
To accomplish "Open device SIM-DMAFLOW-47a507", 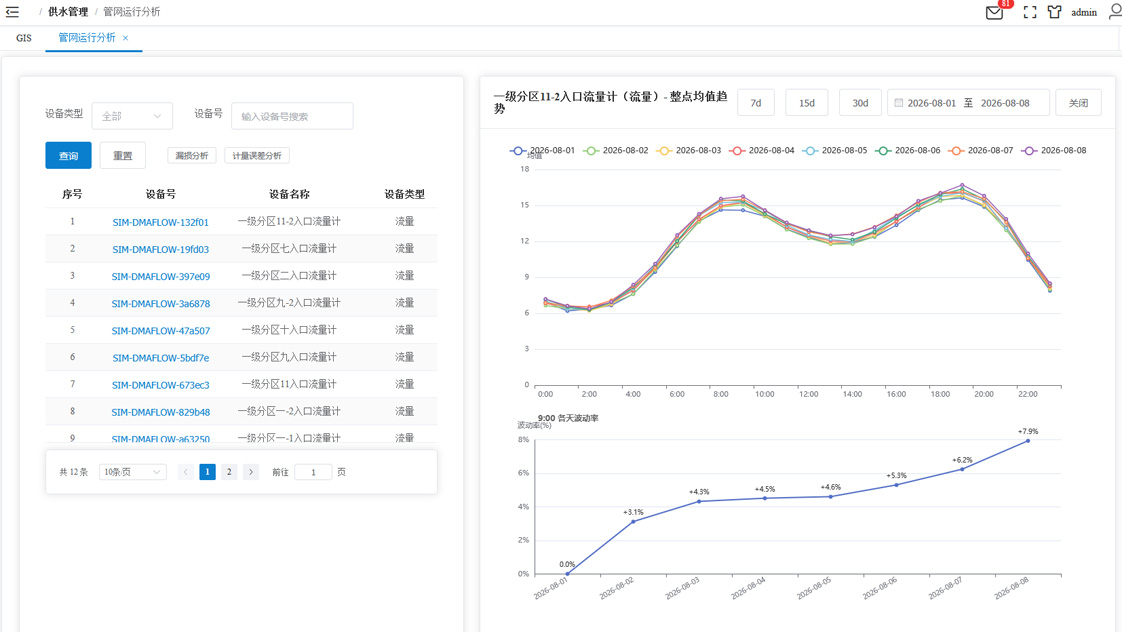I will tap(160, 331).
